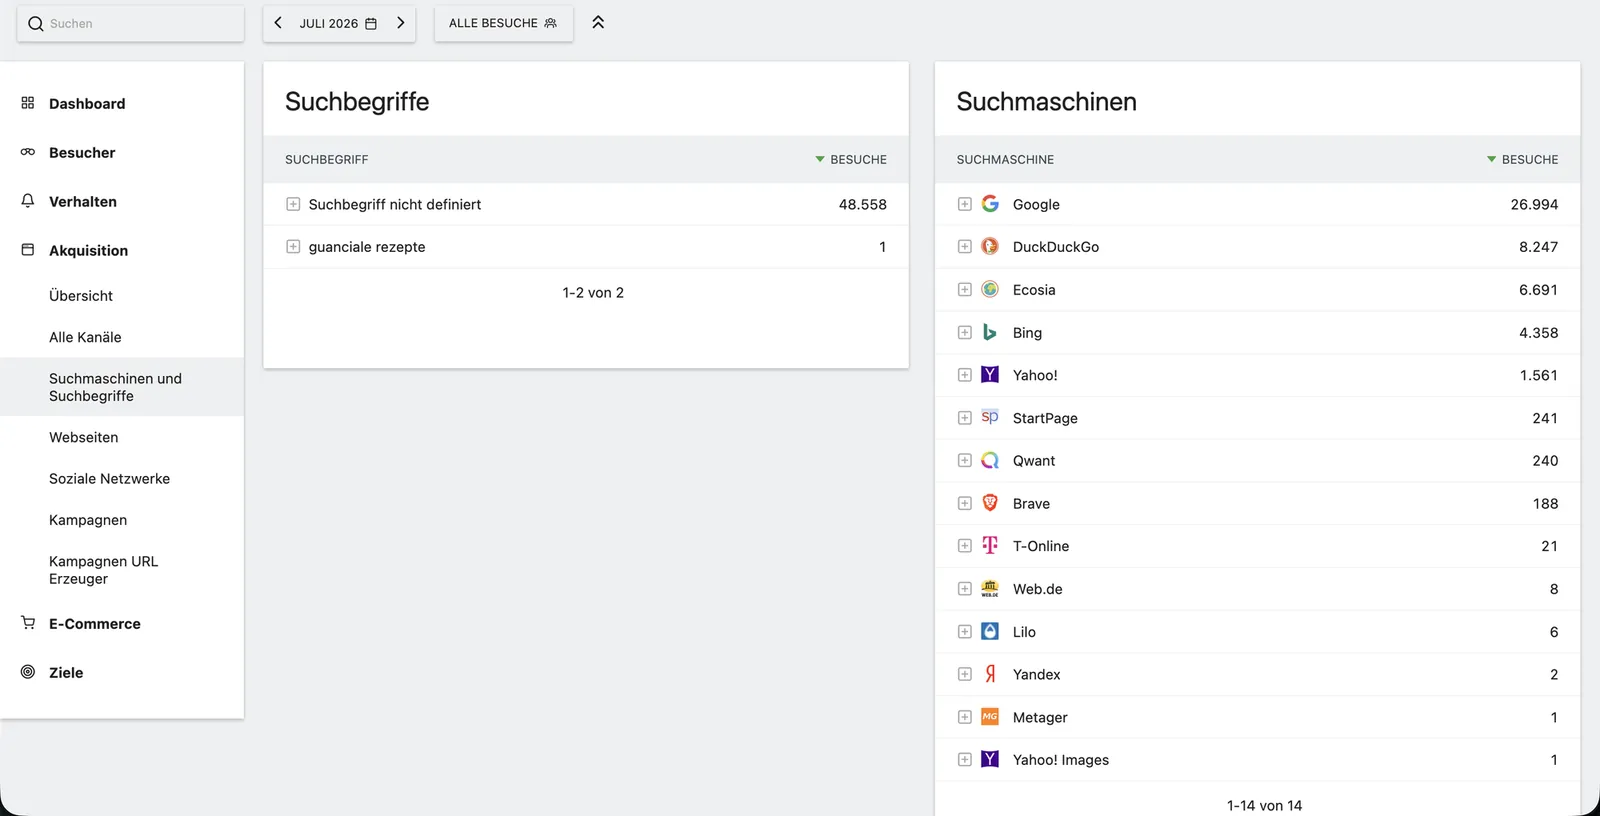Expand the Bing row

[x=964, y=332]
